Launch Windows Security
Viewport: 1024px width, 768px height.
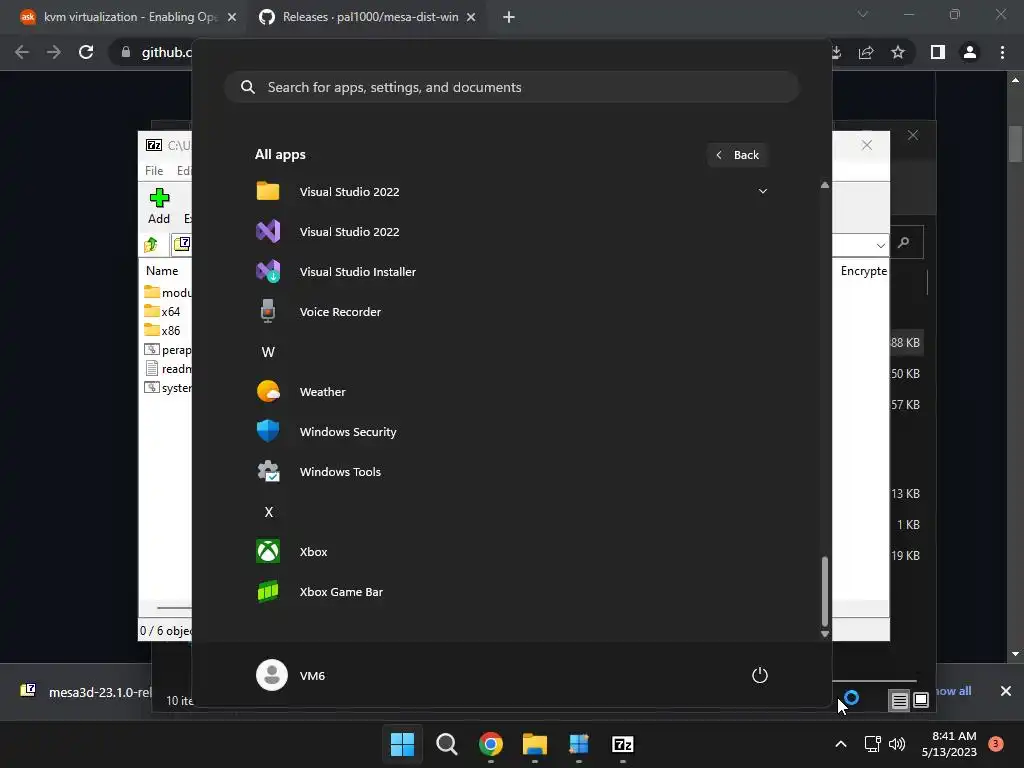(x=347, y=432)
